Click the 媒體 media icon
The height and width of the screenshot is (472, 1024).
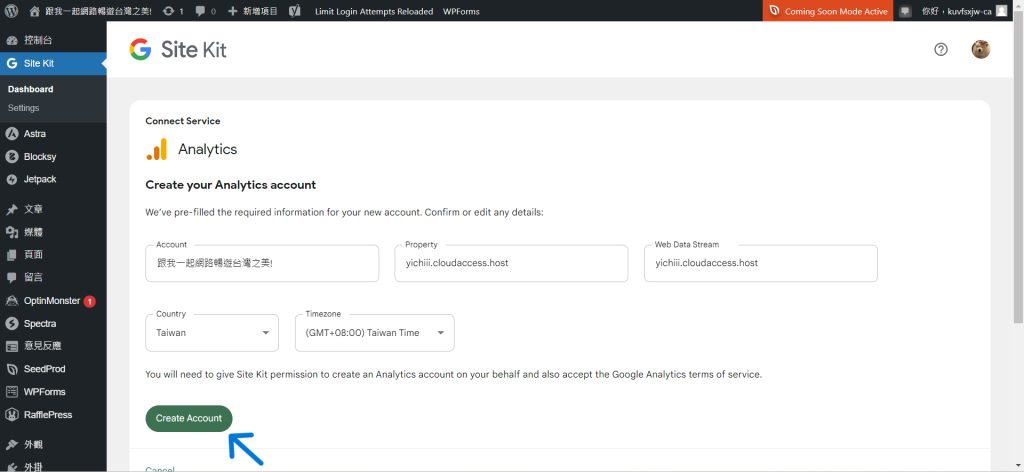11,232
